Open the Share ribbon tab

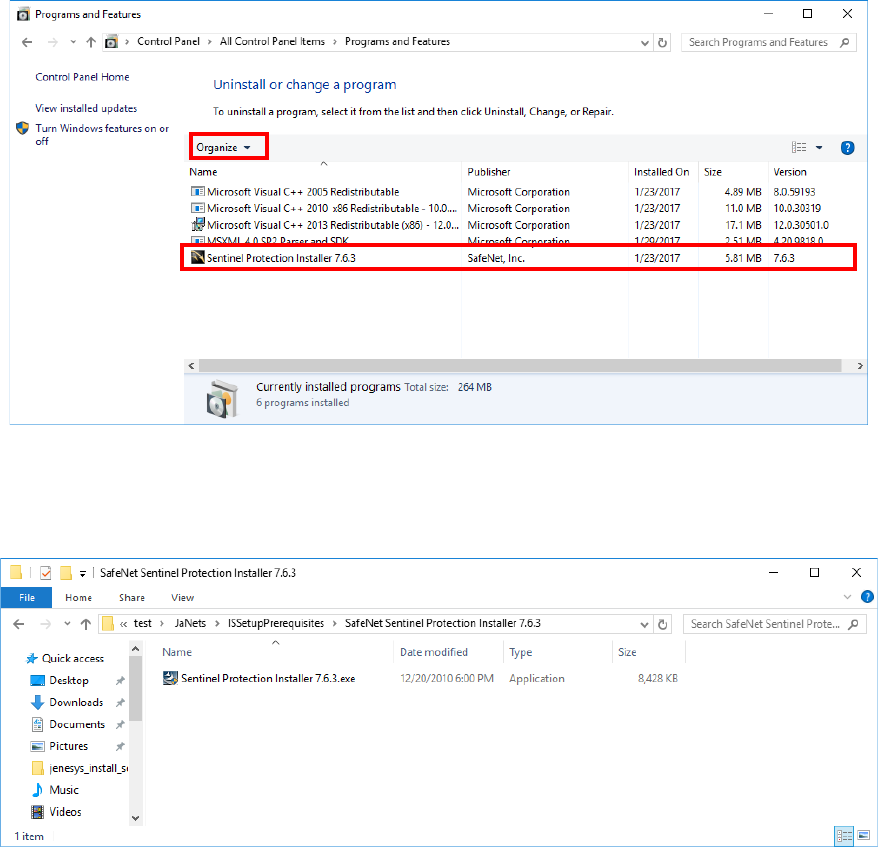tap(132, 597)
